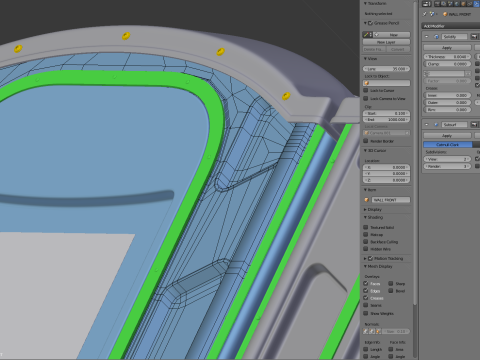
Task: Expand the Display panel
Action: [365, 210]
